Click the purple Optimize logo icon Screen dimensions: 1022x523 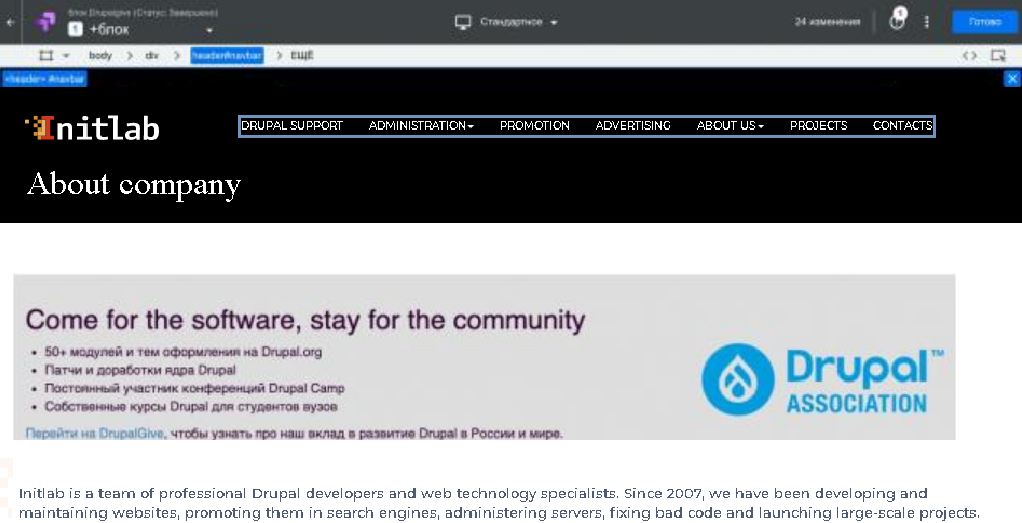[x=45, y=22]
